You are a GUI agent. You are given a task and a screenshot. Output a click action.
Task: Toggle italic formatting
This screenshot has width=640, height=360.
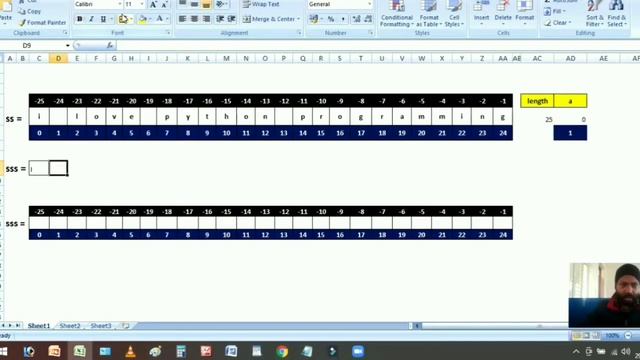coord(91,19)
